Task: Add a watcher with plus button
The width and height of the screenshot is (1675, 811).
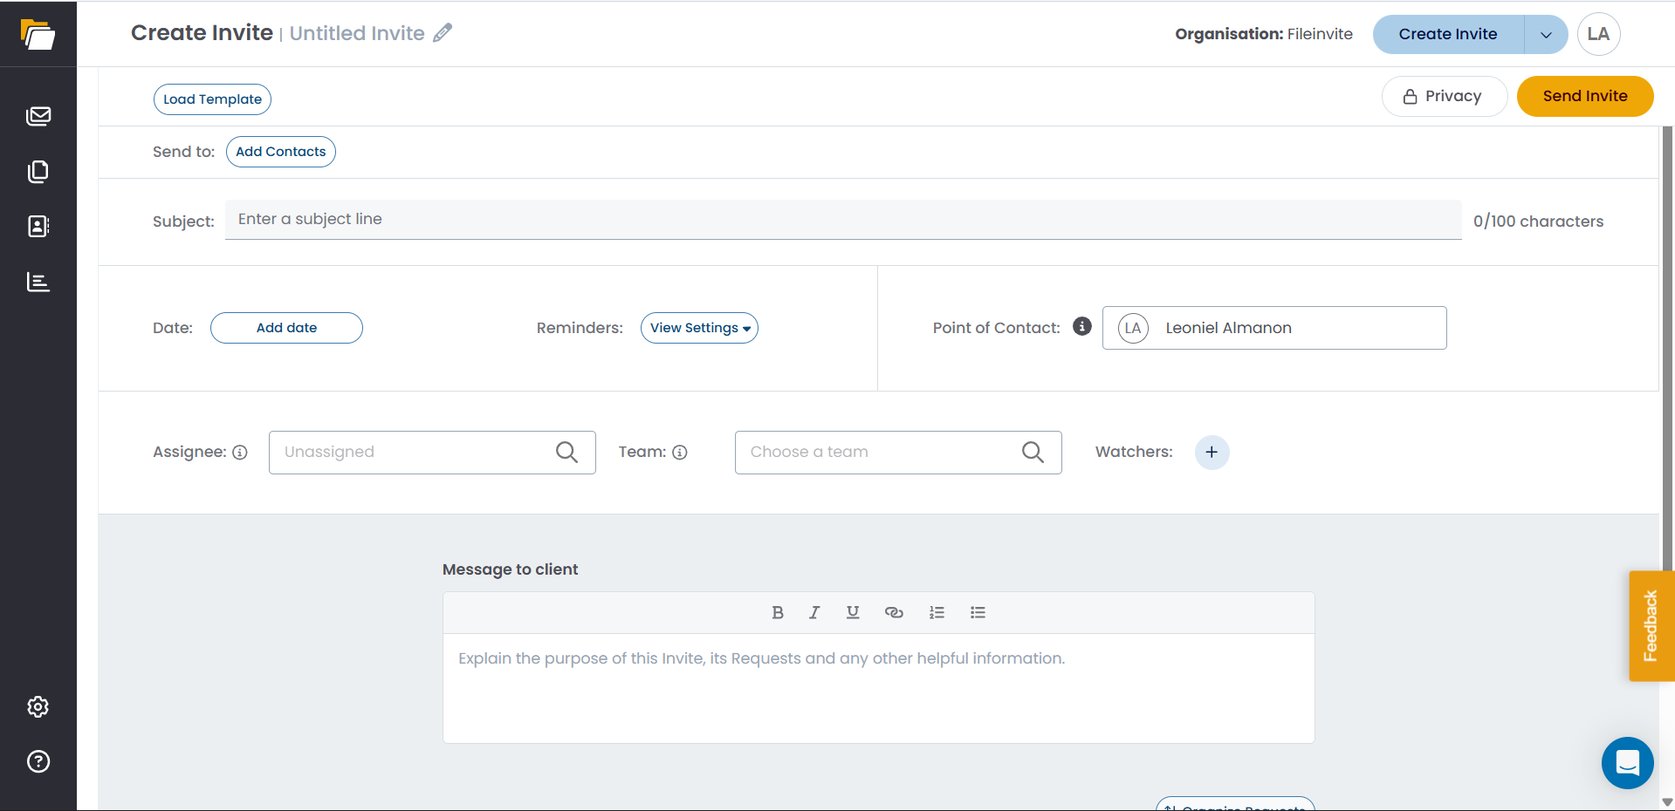Action: [1212, 452]
